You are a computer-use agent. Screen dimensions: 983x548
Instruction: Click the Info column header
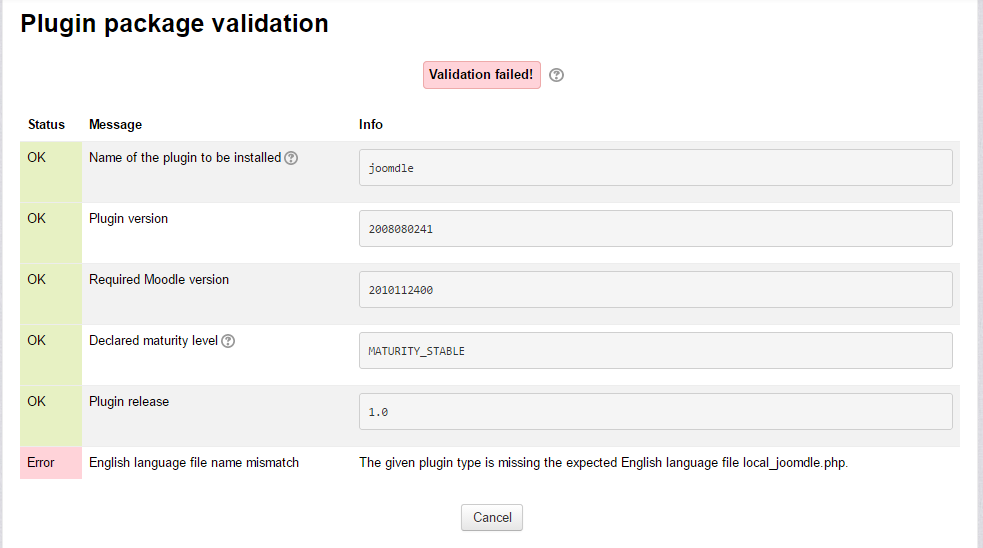pyautogui.click(x=371, y=125)
